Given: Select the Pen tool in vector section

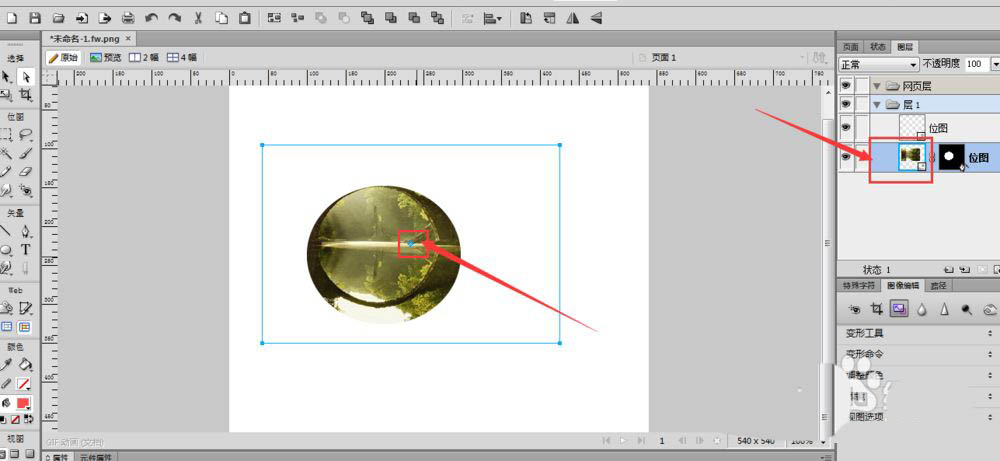Looking at the screenshot, I should [26, 231].
